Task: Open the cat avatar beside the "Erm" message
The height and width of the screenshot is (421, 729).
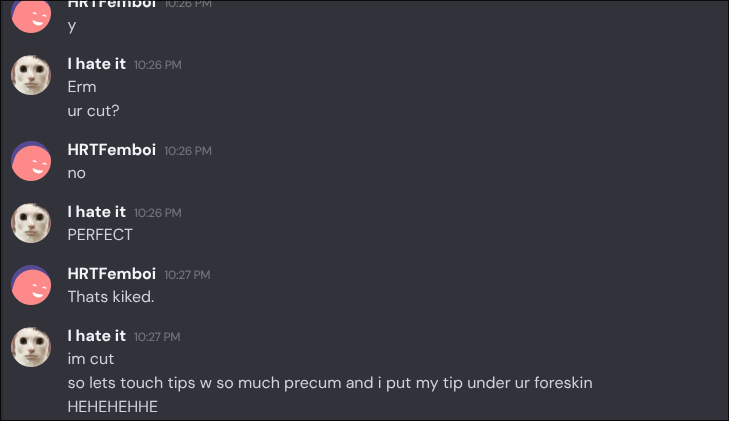Action: coord(31,74)
